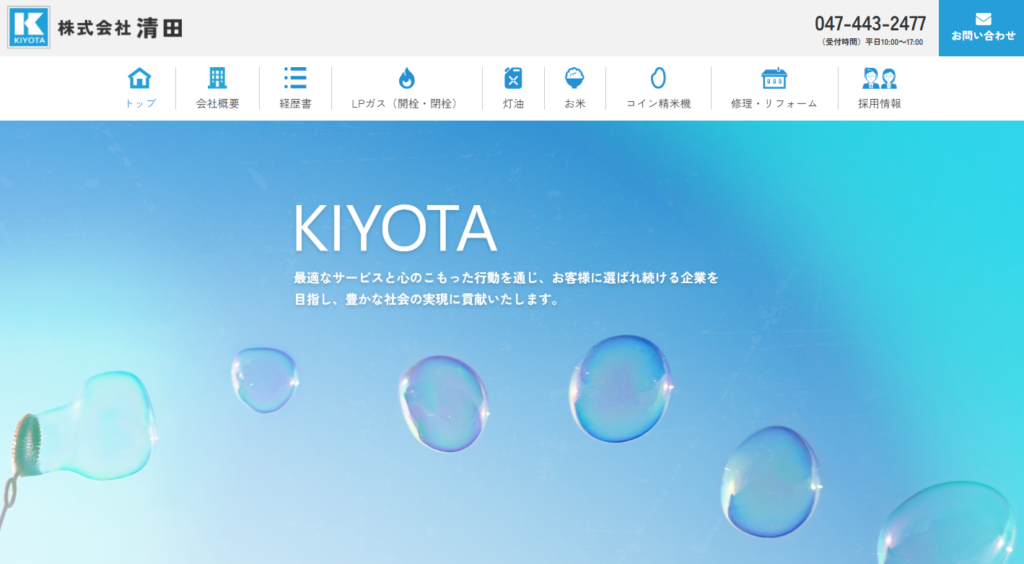Click the KIYOTA square logo icon
1024x564 pixels.
pos(29,27)
